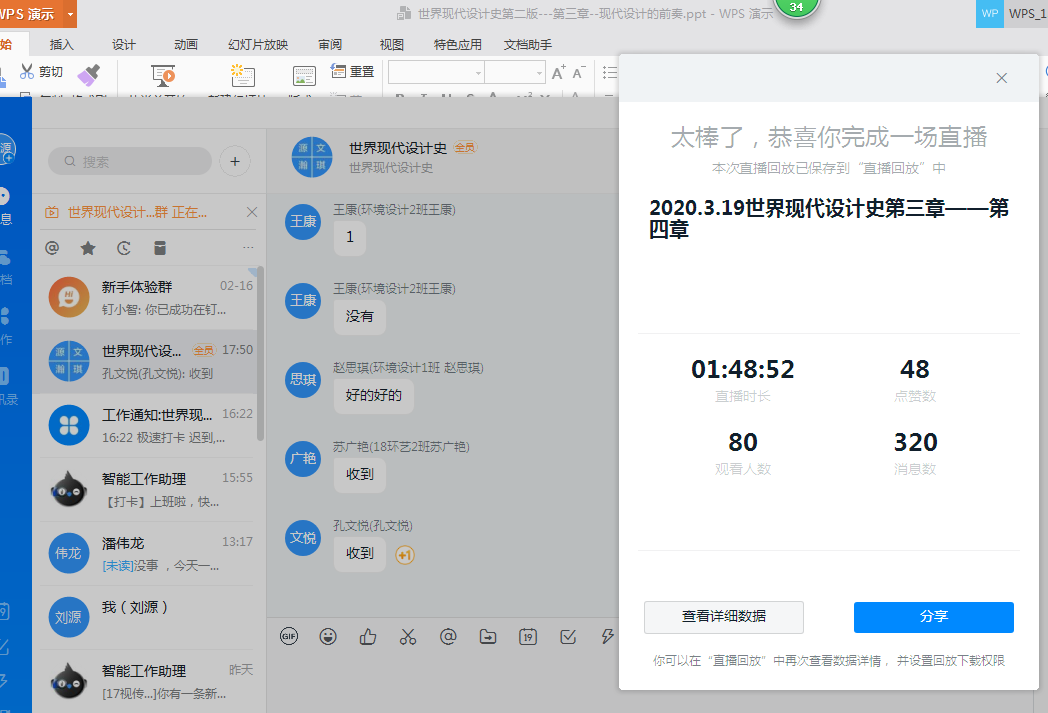Viewport: 1048px width, 713px height.
Task: Open the WPS 演示 application menu dropdown arrow
Action: point(69,14)
